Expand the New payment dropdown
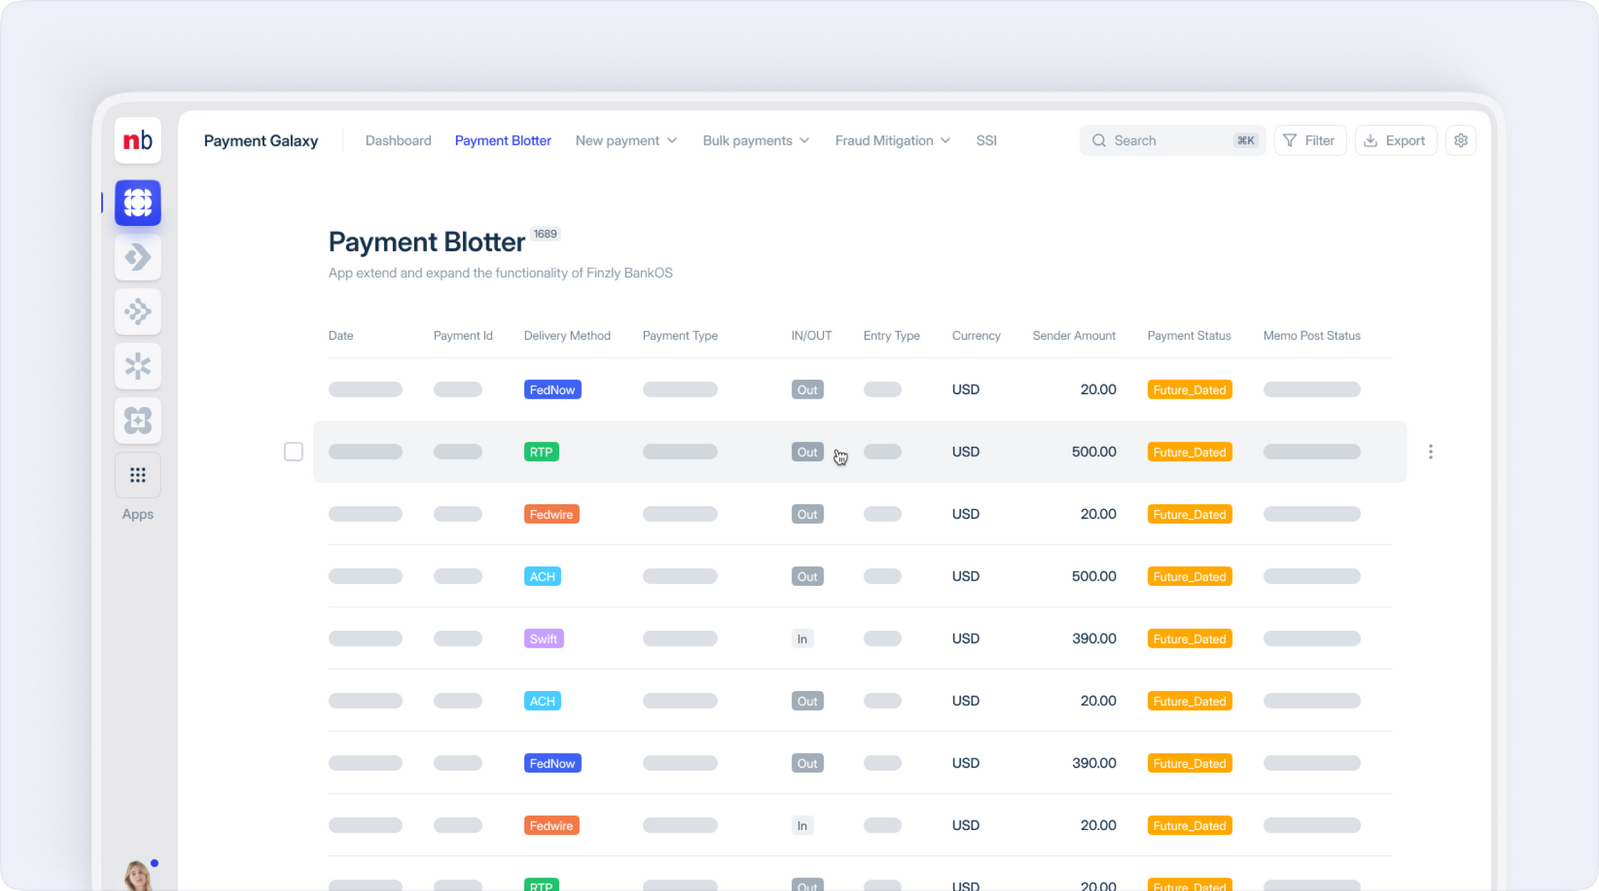Viewport: 1599px width, 891px height. 626,141
